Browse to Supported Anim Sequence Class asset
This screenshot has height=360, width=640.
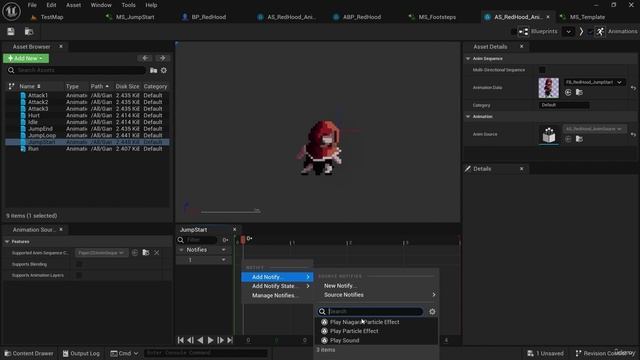click(146, 253)
